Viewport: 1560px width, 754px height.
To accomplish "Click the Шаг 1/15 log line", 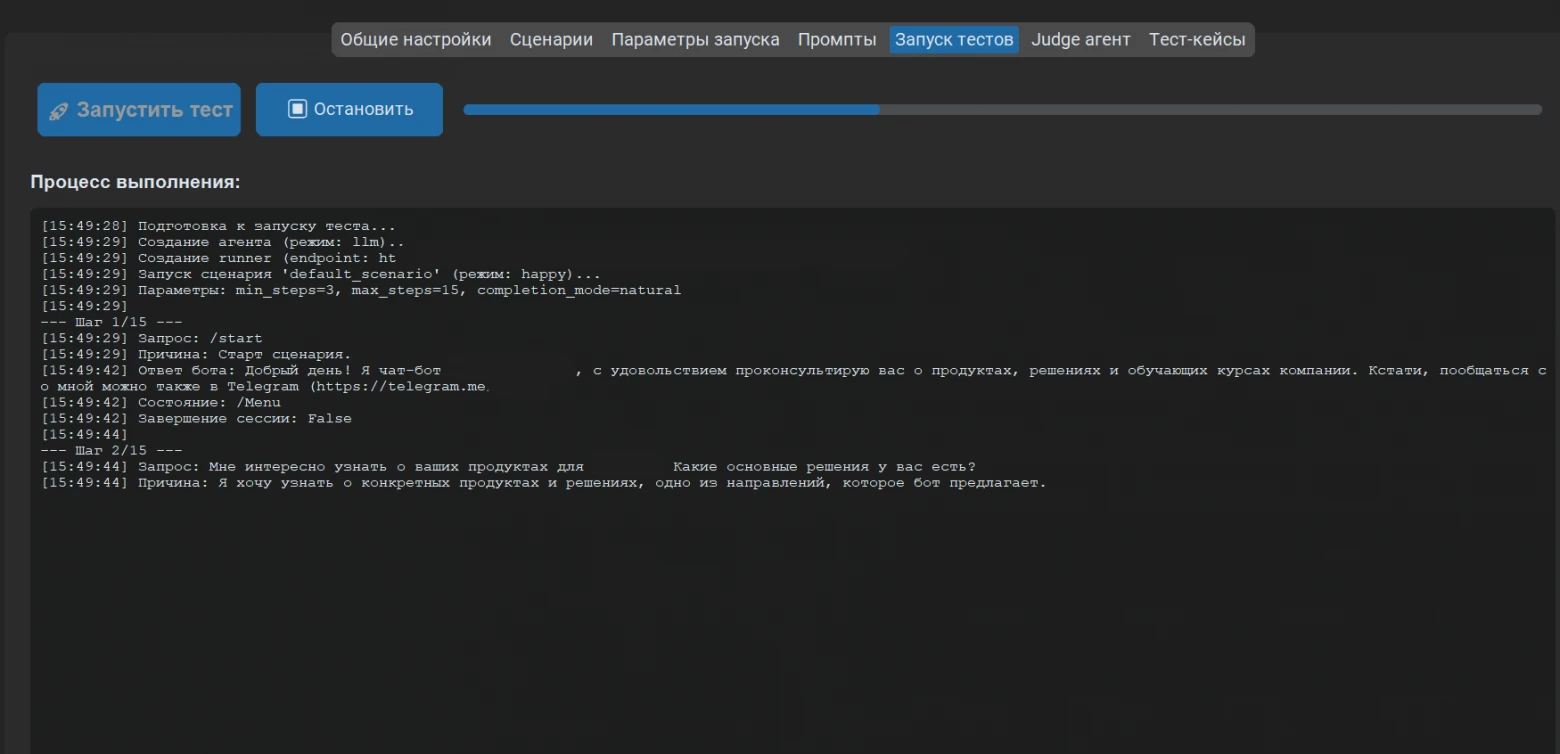I will click(112, 322).
